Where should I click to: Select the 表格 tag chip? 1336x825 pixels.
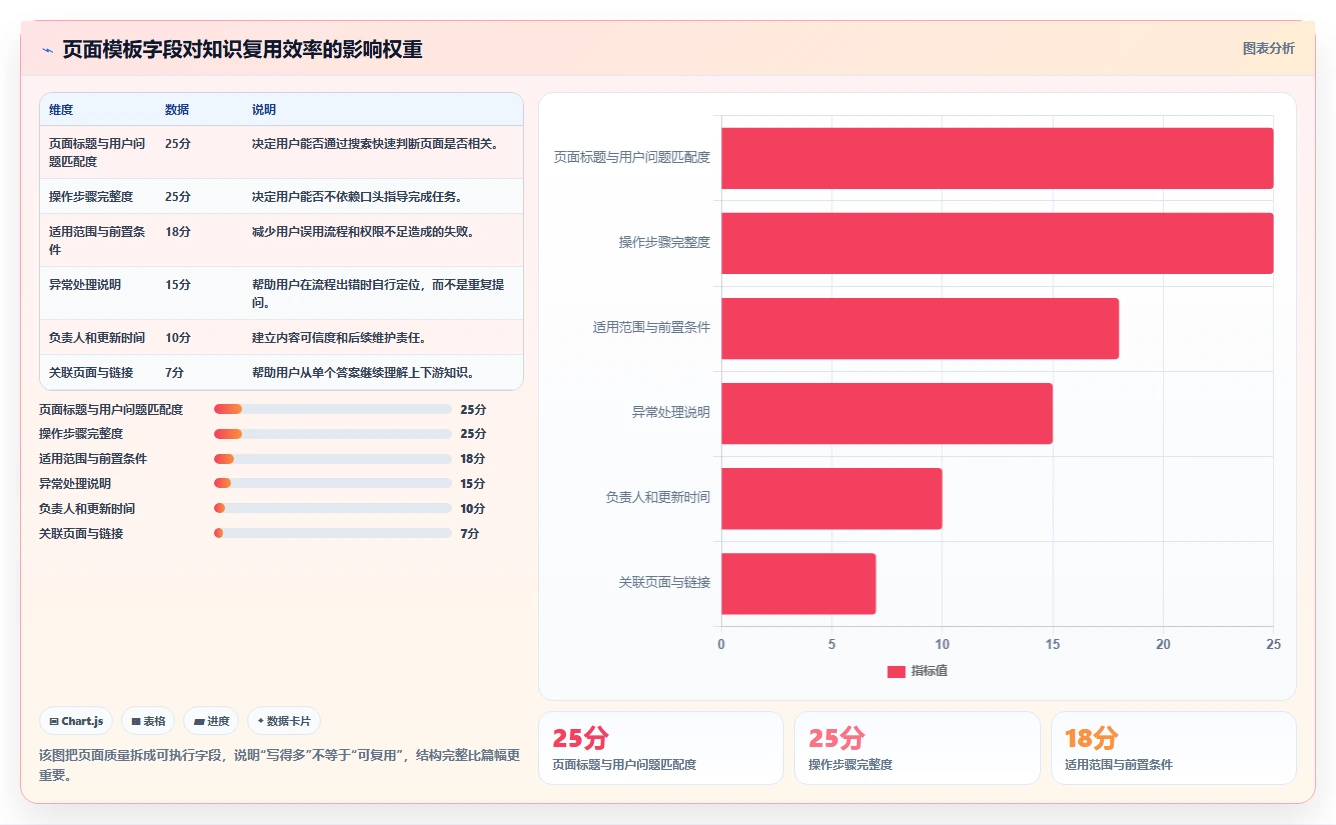coord(148,721)
